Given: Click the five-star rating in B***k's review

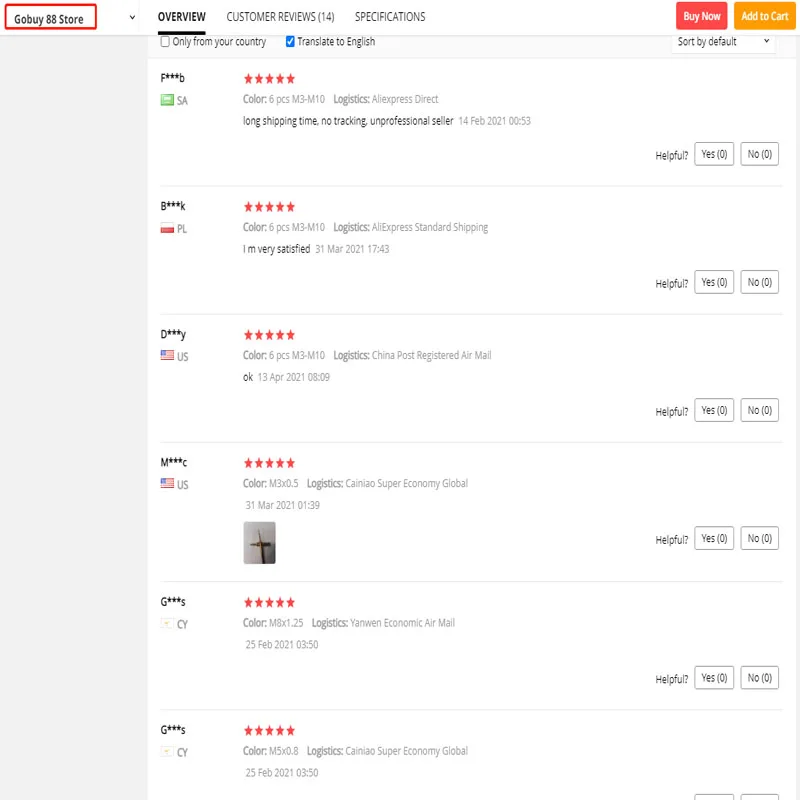Looking at the screenshot, I should 269,207.
